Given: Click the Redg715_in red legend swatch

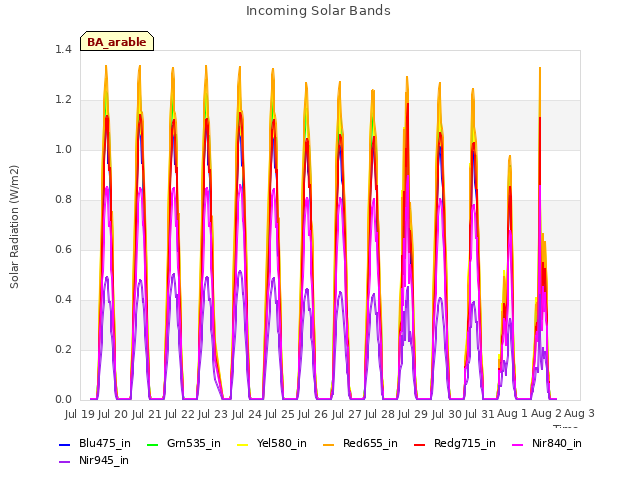Looking at the screenshot, I should click(x=420, y=444).
